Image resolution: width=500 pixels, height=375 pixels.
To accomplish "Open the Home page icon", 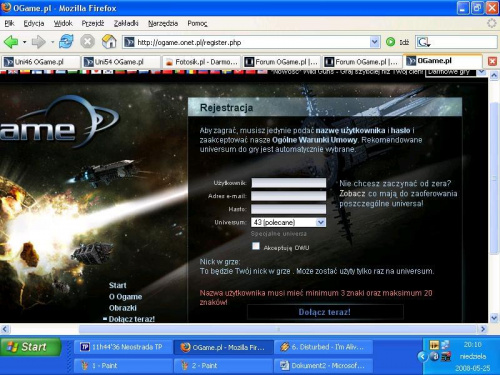I will (x=109, y=42).
